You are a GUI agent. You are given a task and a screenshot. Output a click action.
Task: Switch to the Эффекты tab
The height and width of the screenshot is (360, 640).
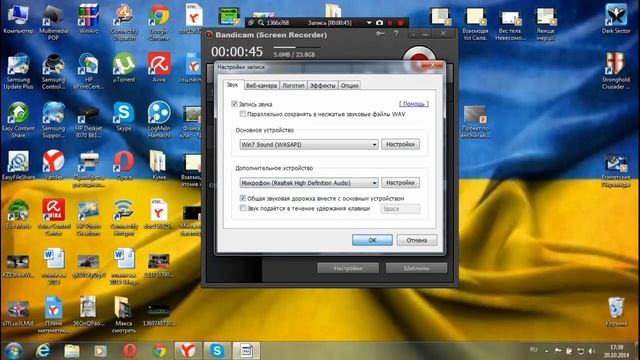(x=322, y=85)
